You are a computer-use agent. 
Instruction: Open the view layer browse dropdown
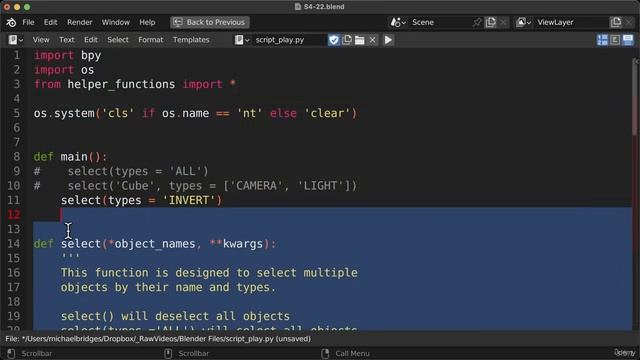[523, 22]
